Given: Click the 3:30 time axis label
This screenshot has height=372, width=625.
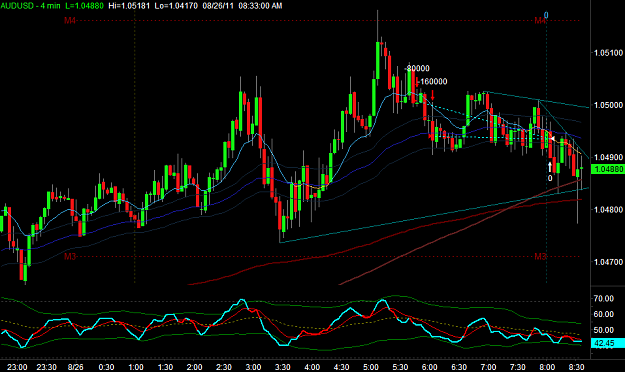Looking at the screenshot, I should [x=283, y=367].
